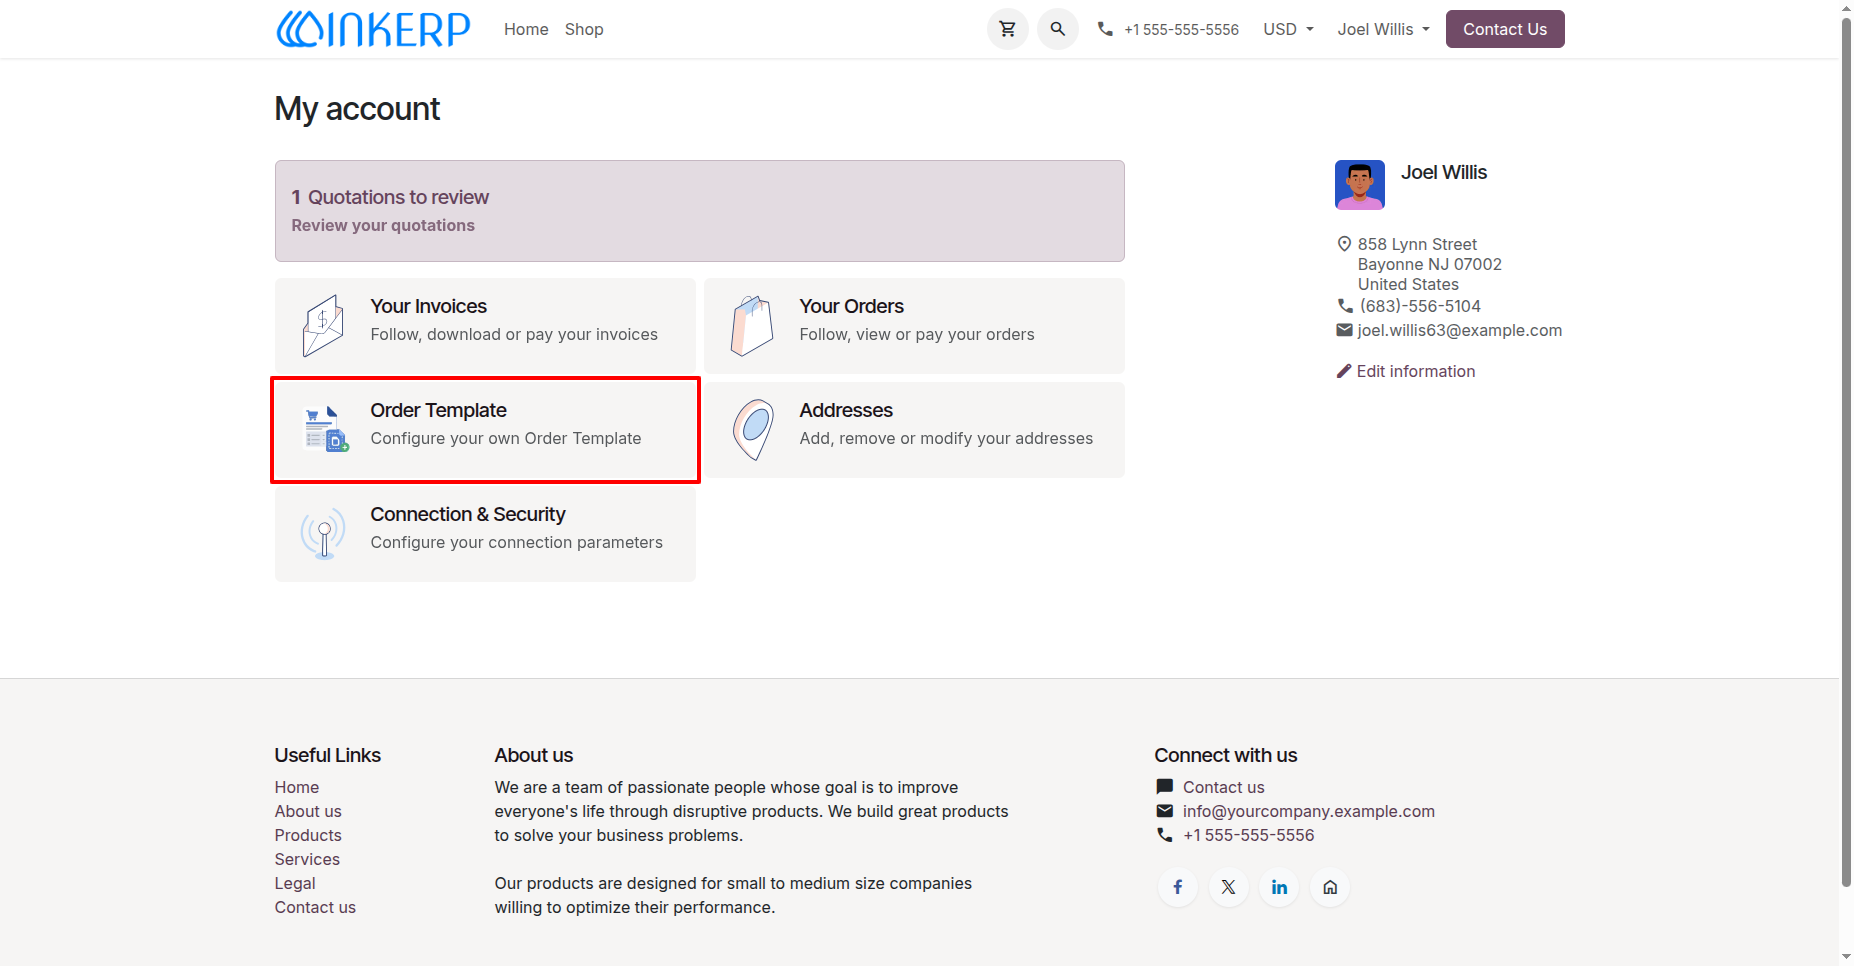Viewport: 1854px width, 966px height.
Task: Open the Joel Willis user menu
Action: pyautogui.click(x=1384, y=29)
